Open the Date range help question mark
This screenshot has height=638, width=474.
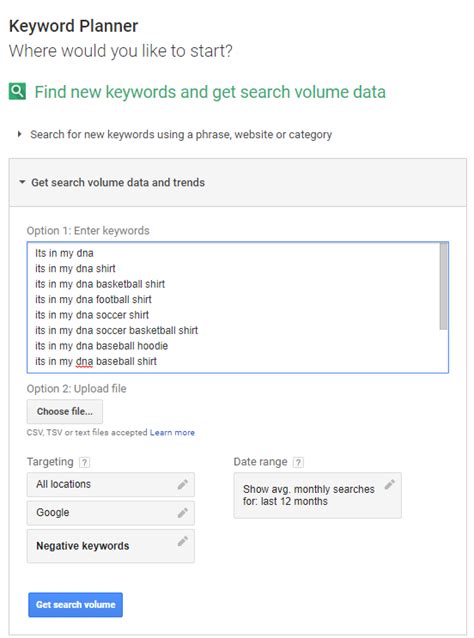pos(298,462)
